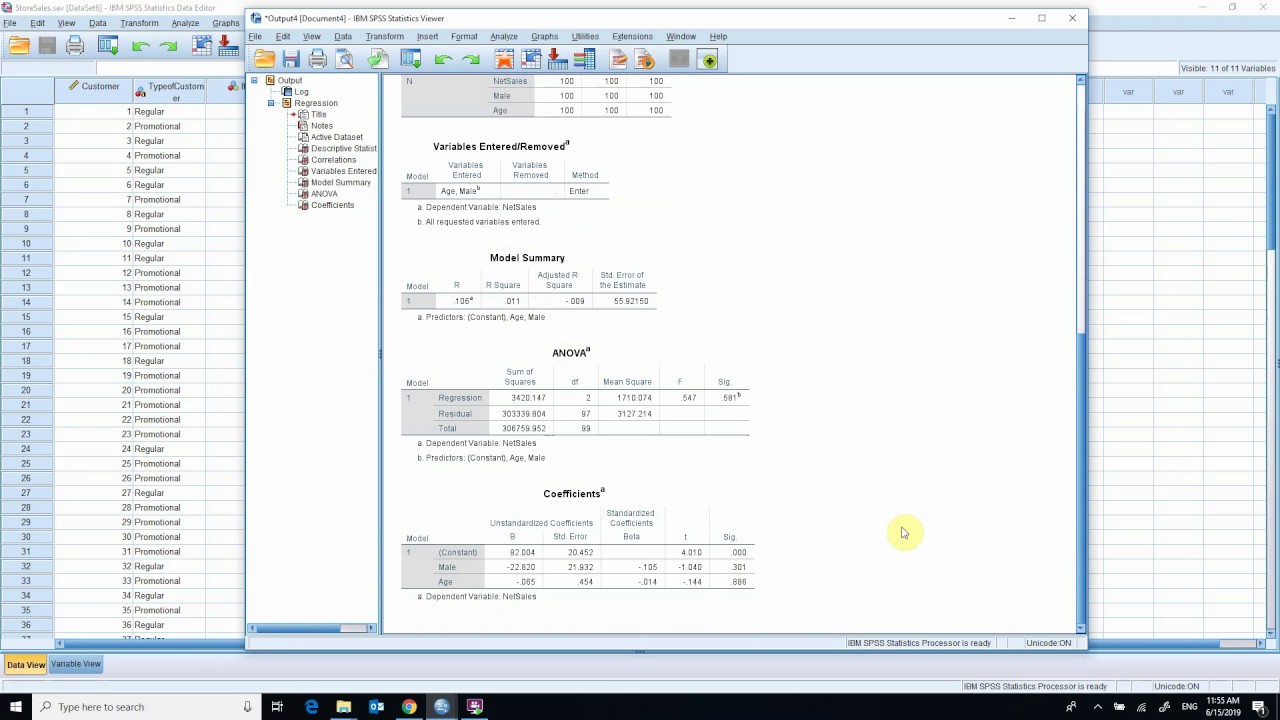Open file icon in Data Editor toolbar
Viewport: 1280px width, 720px height.
[x=19, y=45]
